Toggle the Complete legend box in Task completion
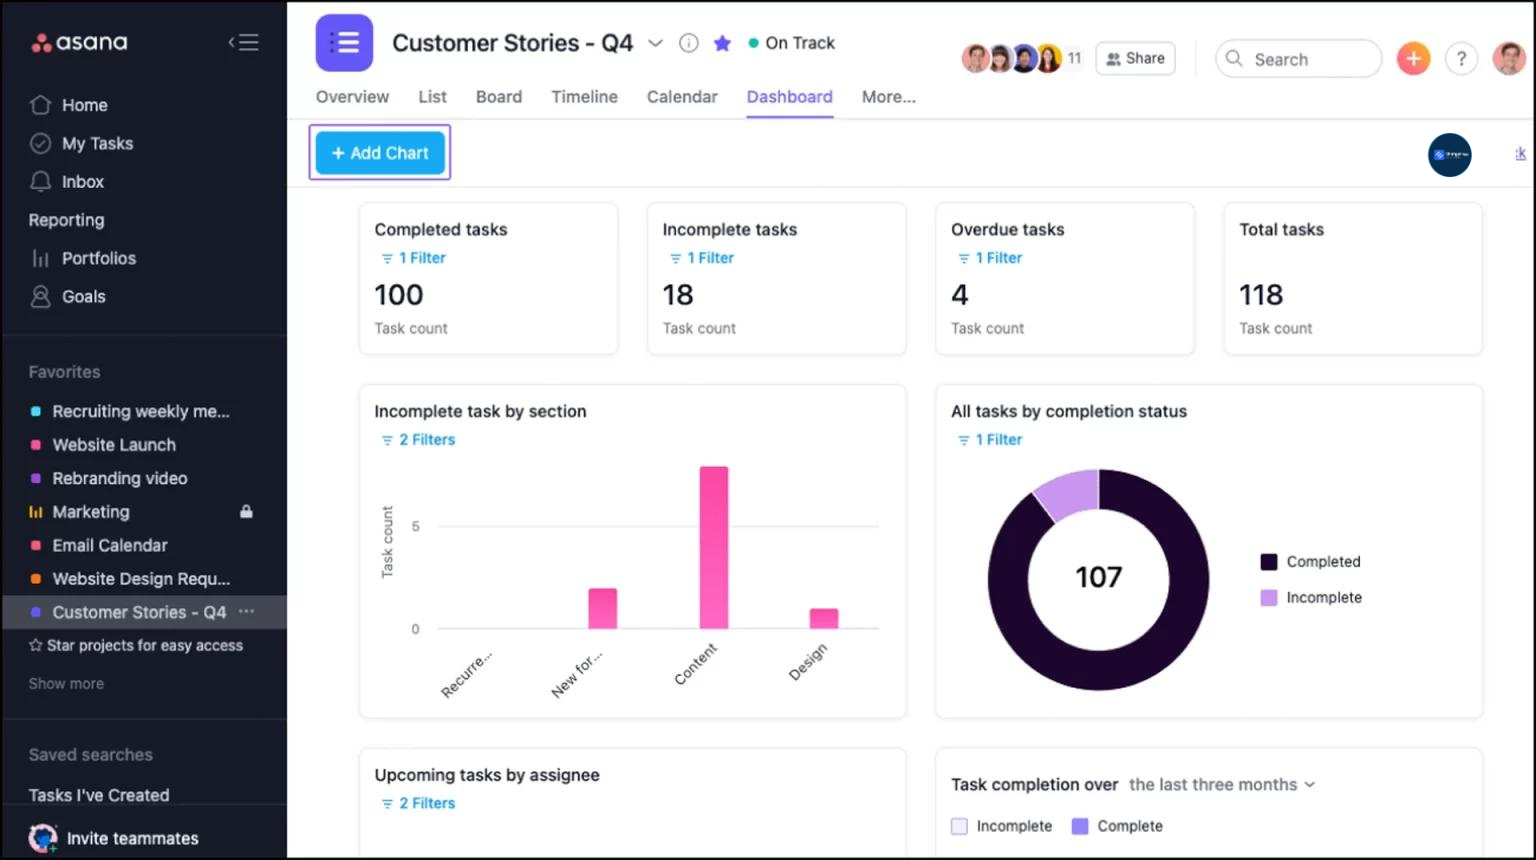1536x860 pixels. [1080, 827]
